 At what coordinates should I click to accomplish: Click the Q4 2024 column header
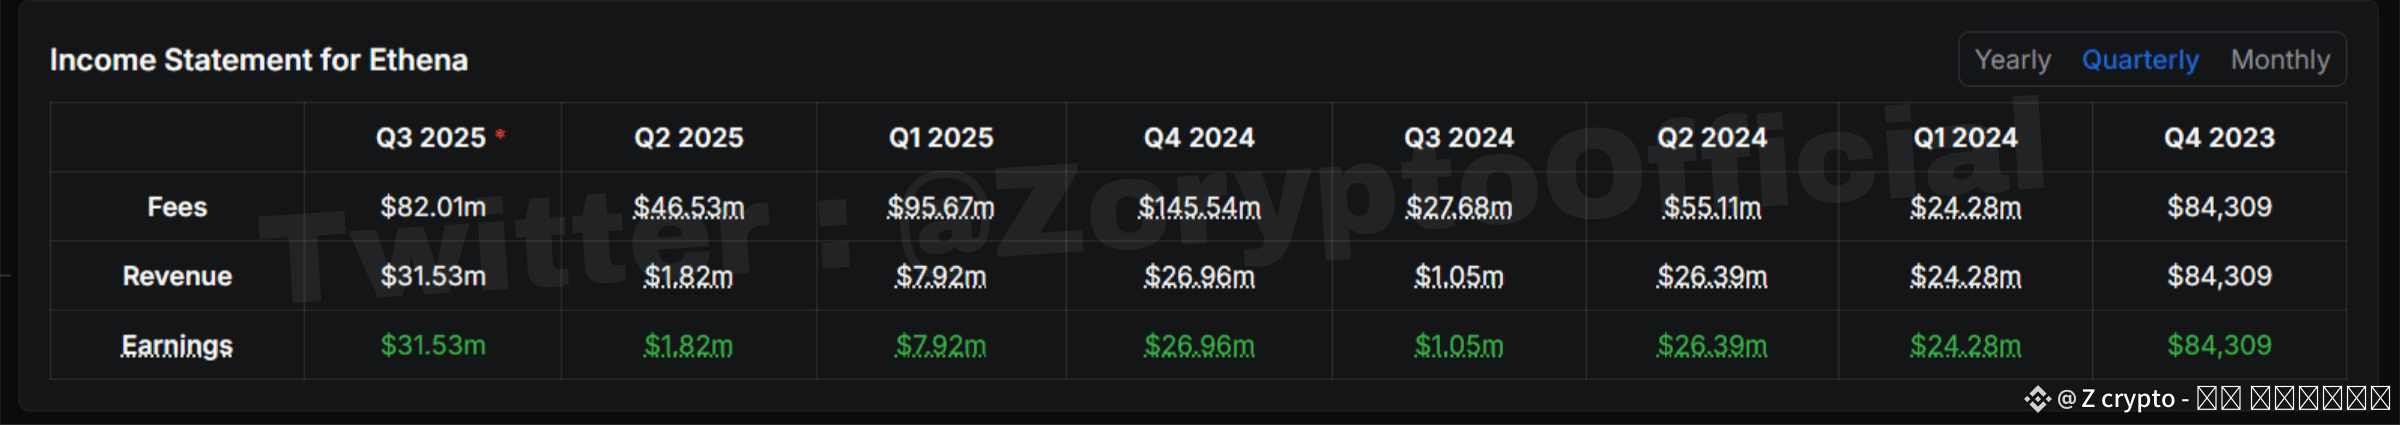pyautogui.click(x=1199, y=138)
